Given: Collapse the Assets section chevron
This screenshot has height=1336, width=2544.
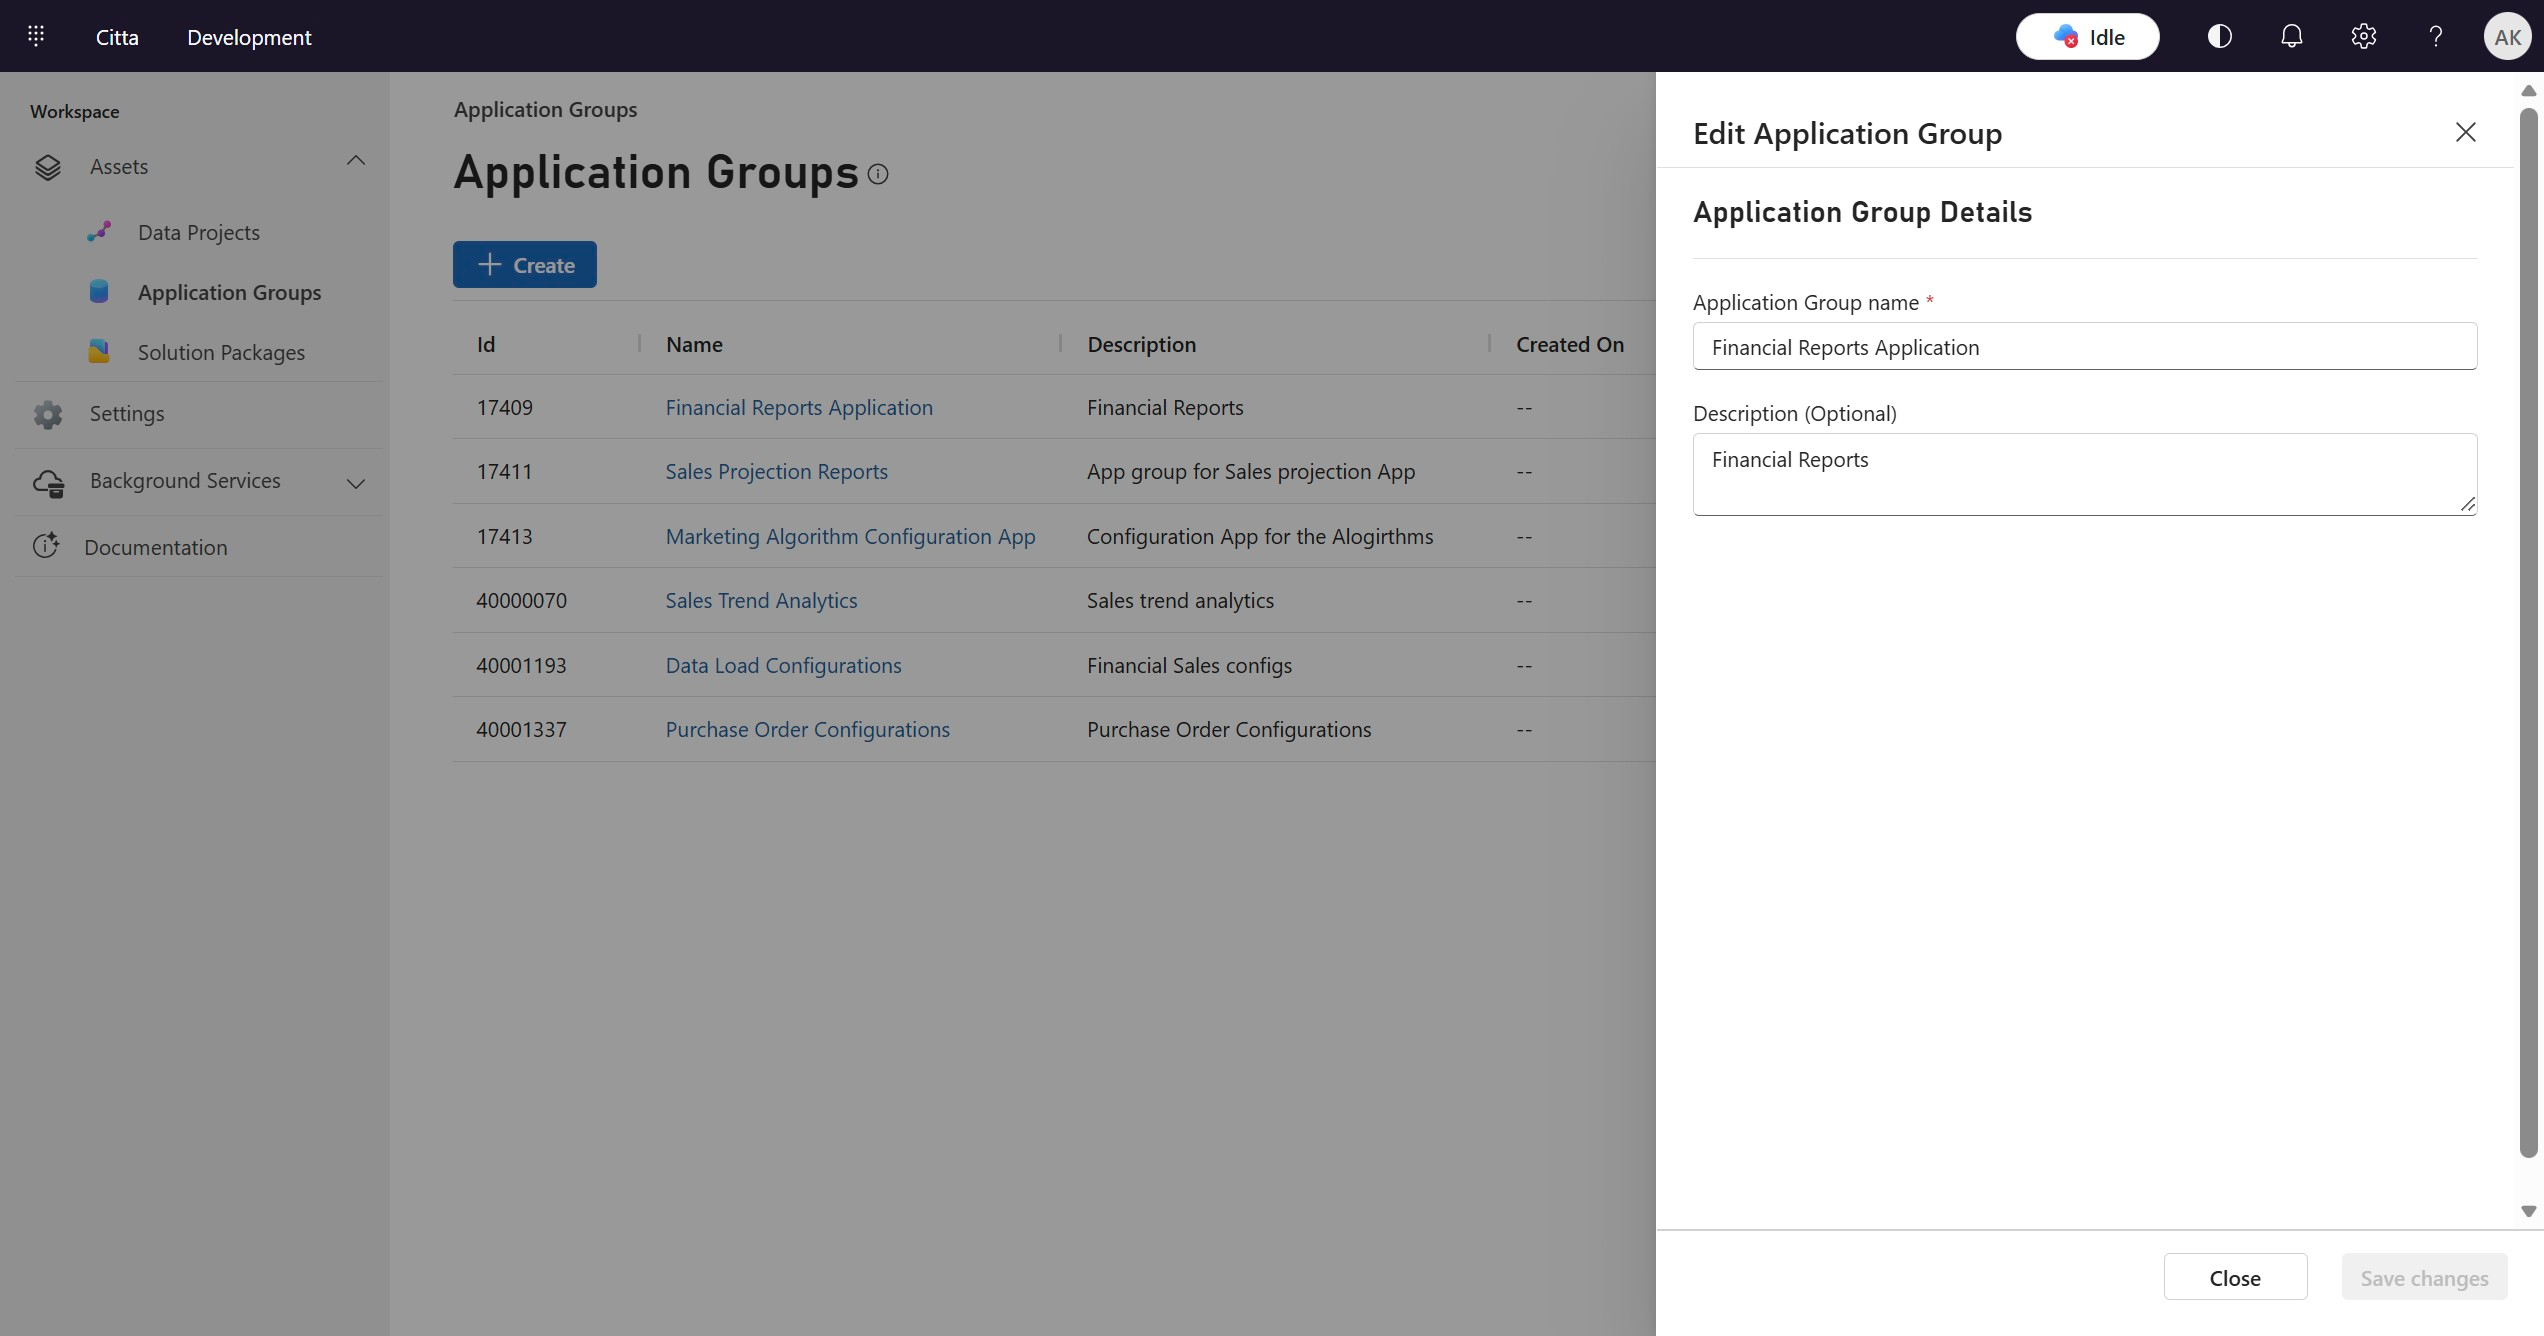Looking at the screenshot, I should 355,161.
